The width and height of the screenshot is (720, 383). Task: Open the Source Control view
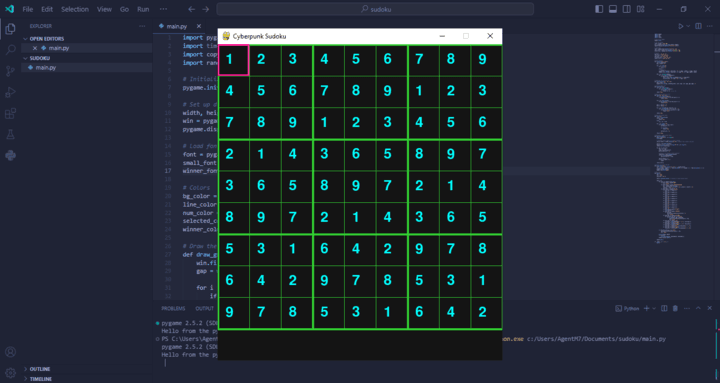click(10, 71)
